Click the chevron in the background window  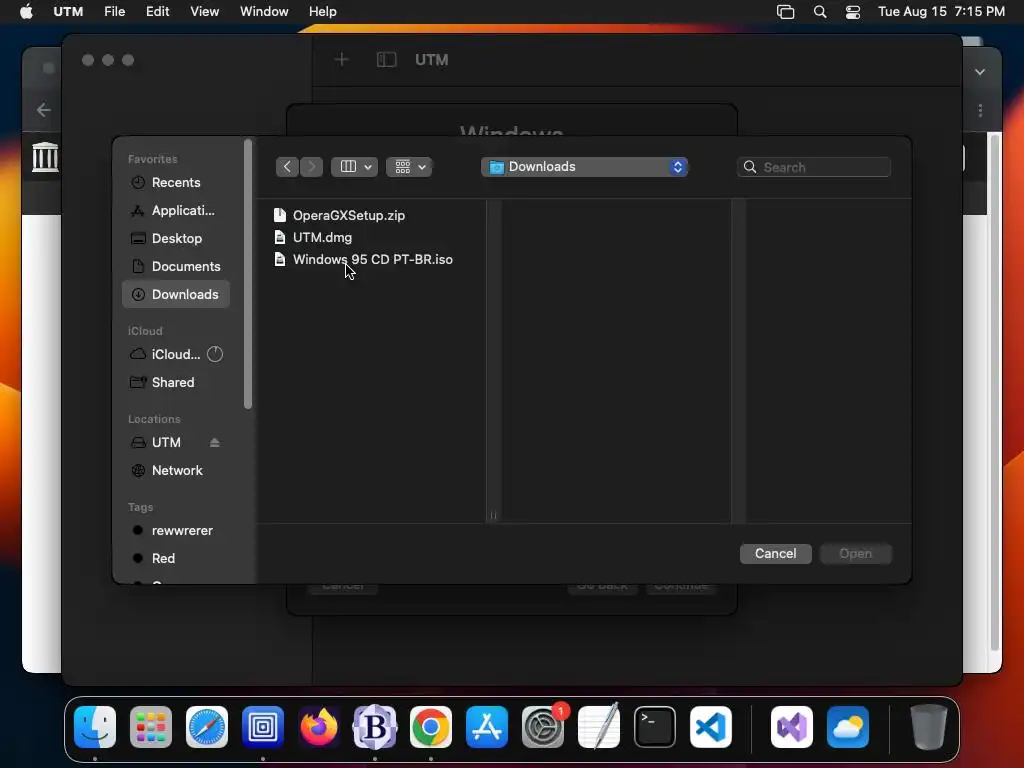(x=980, y=72)
